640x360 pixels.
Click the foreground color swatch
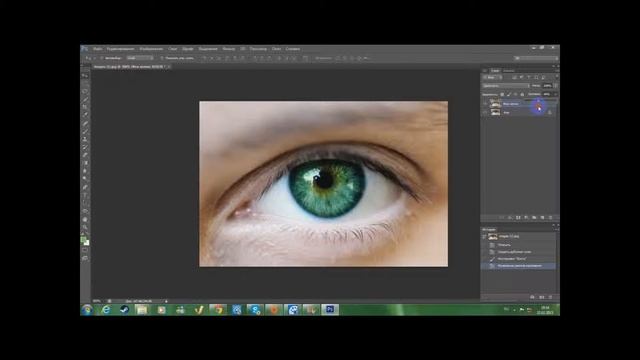[83, 239]
